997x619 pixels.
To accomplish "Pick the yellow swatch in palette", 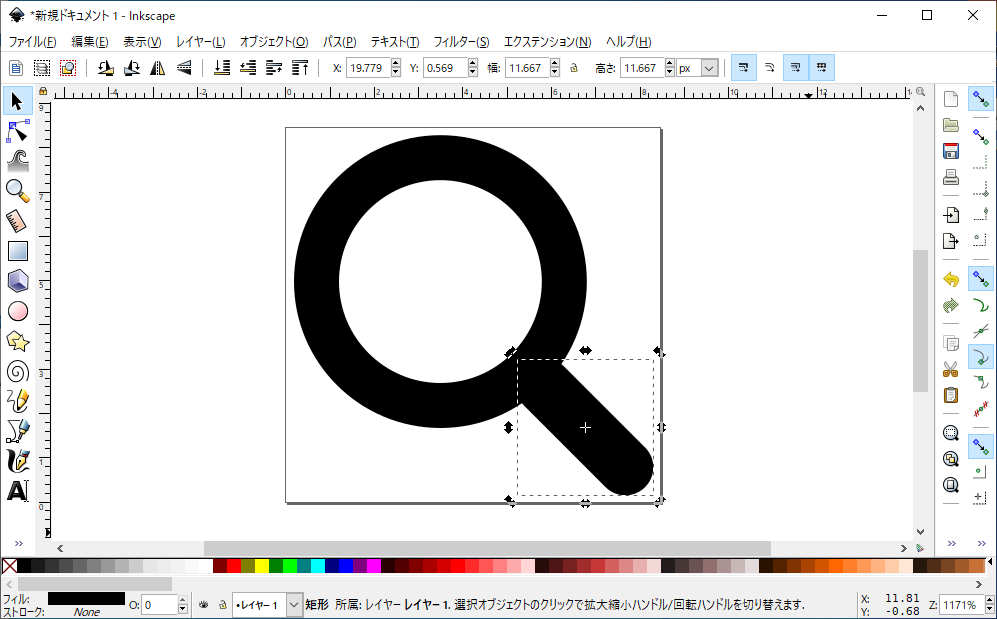I will click(x=262, y=566).
